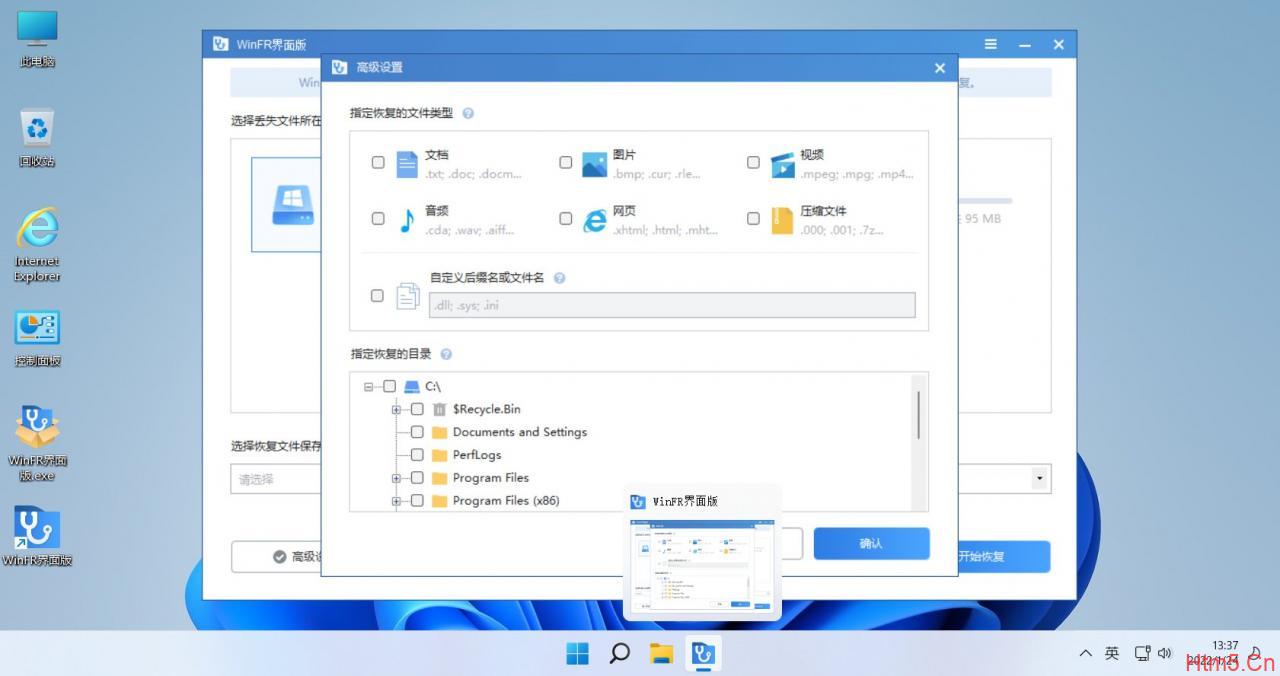Image resolution: width=1280 pixels, height=676 pixels.
Task: Click the PerfLogs folder icon
Action: [x=439, y=455]
